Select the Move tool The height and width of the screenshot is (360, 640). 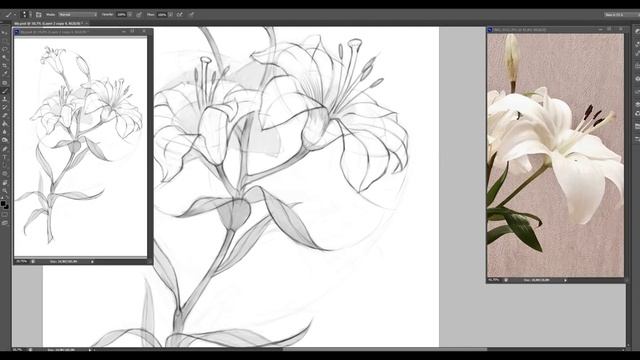pyautogui.click(x=4, y=33)
